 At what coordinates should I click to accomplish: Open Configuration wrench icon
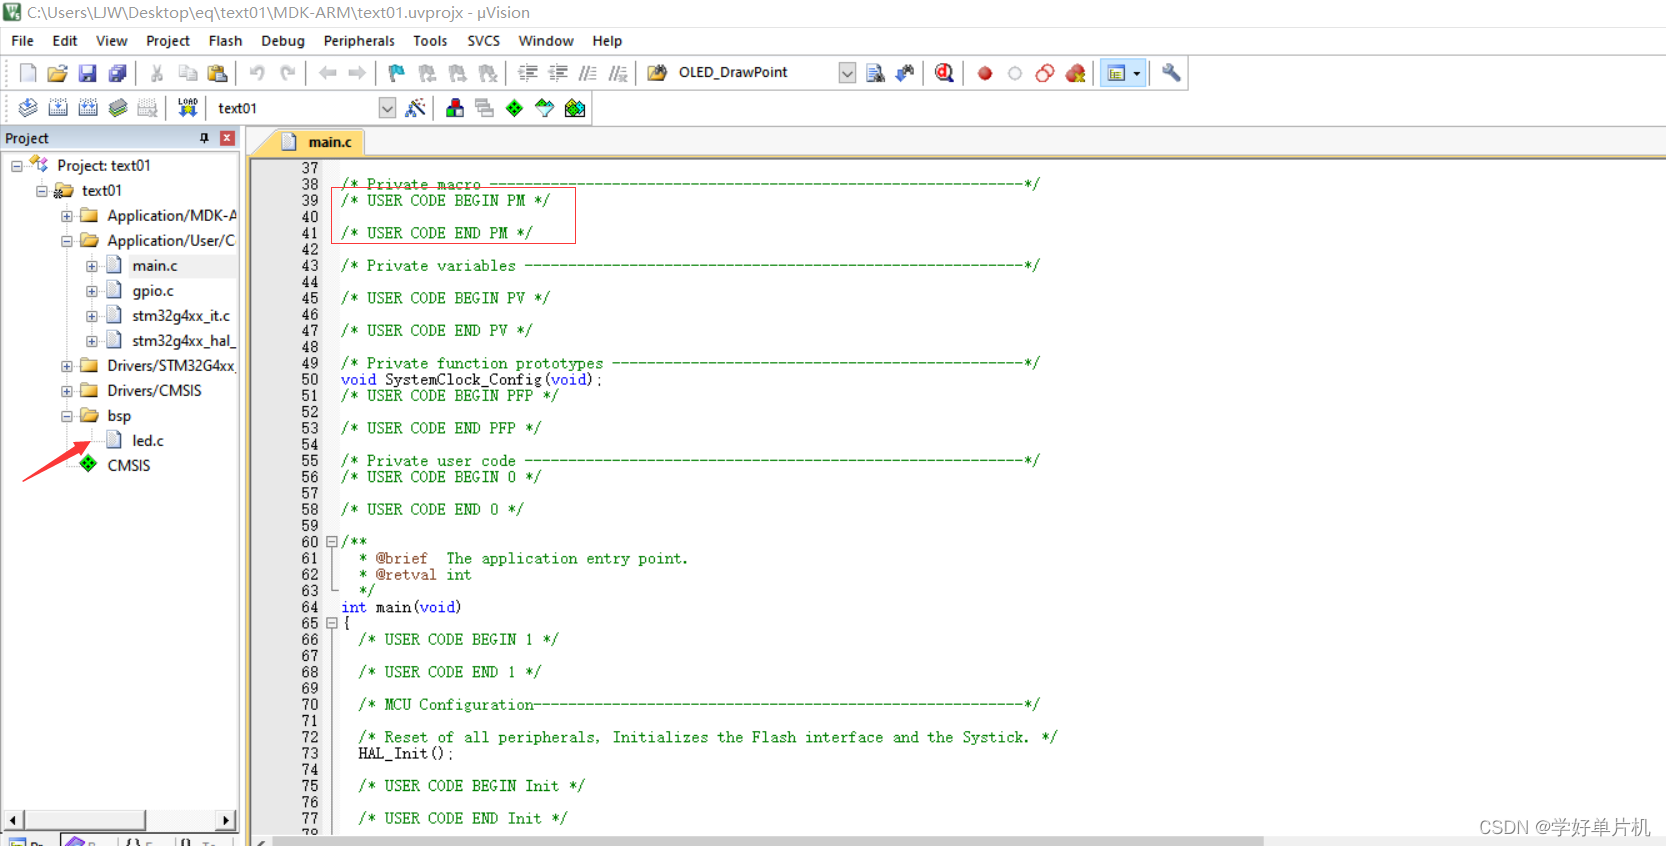click(1171, 73)
